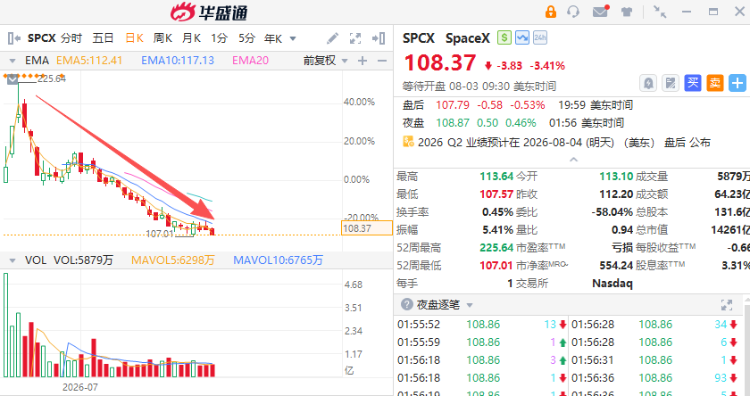Expand the 夜盘逐笔 trades panel
This screenshot has width=750, height=396.
pos(726,305)
